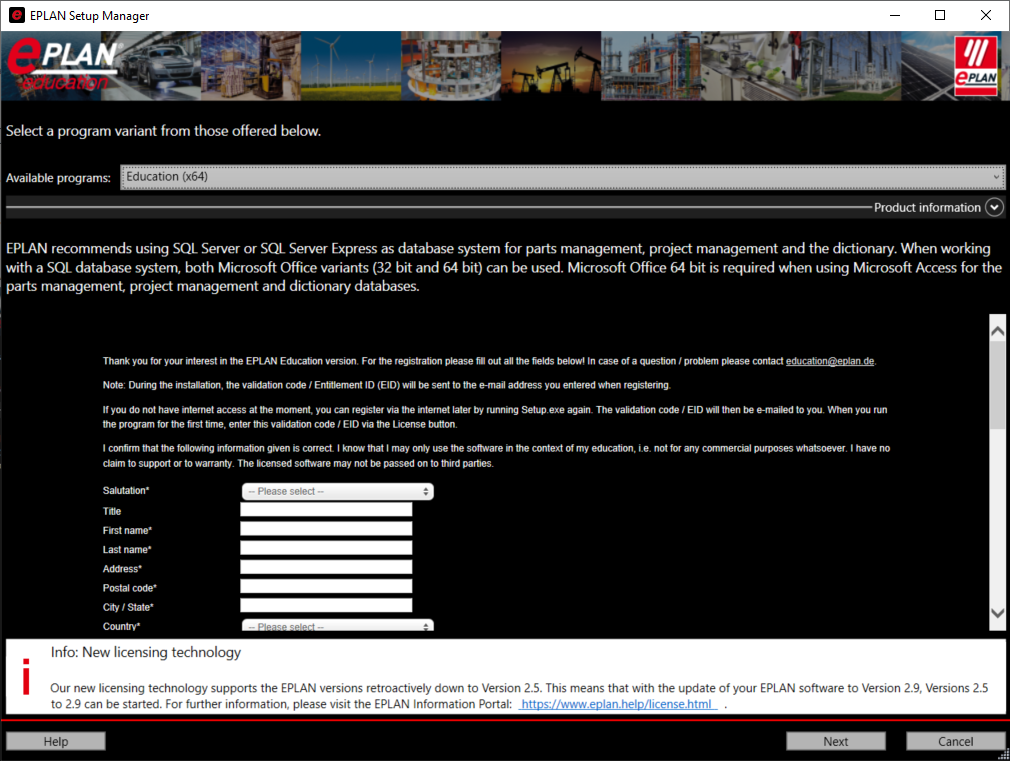Click the registration form scroll up arrow

click(997, 331)
